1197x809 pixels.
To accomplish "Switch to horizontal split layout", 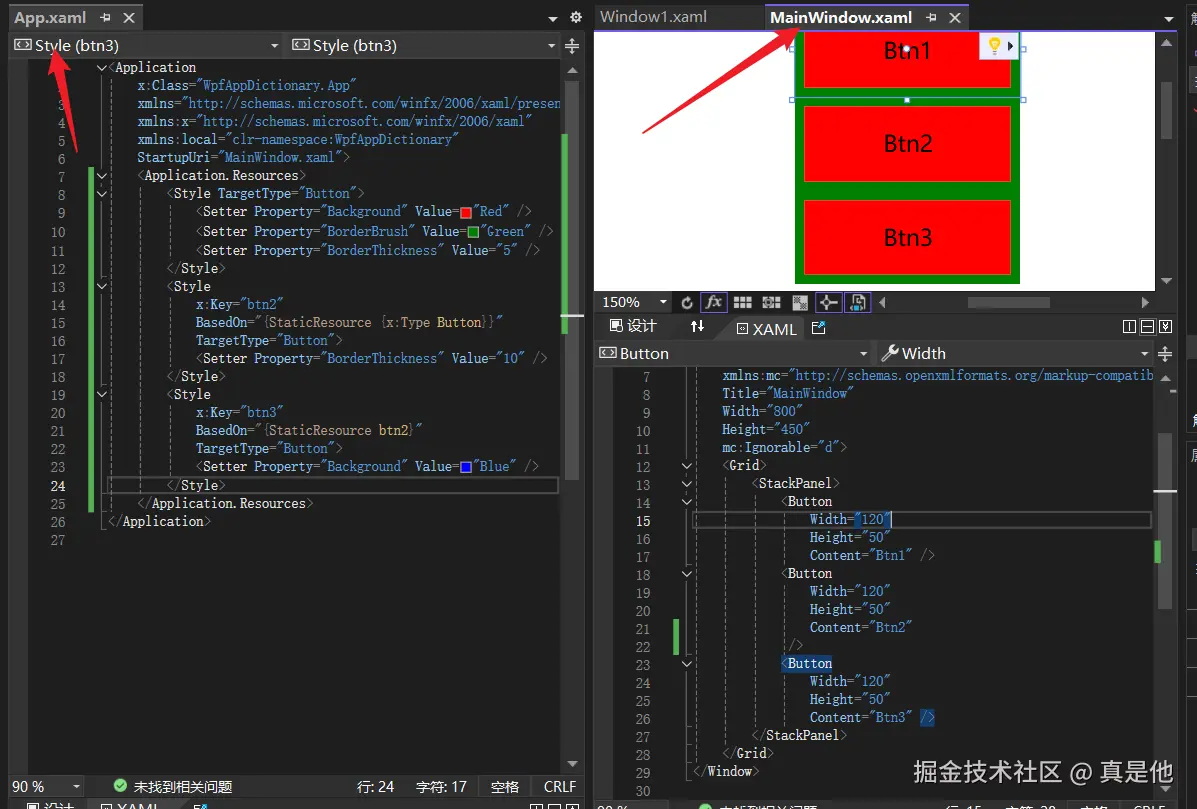I will click(1147, 327).
